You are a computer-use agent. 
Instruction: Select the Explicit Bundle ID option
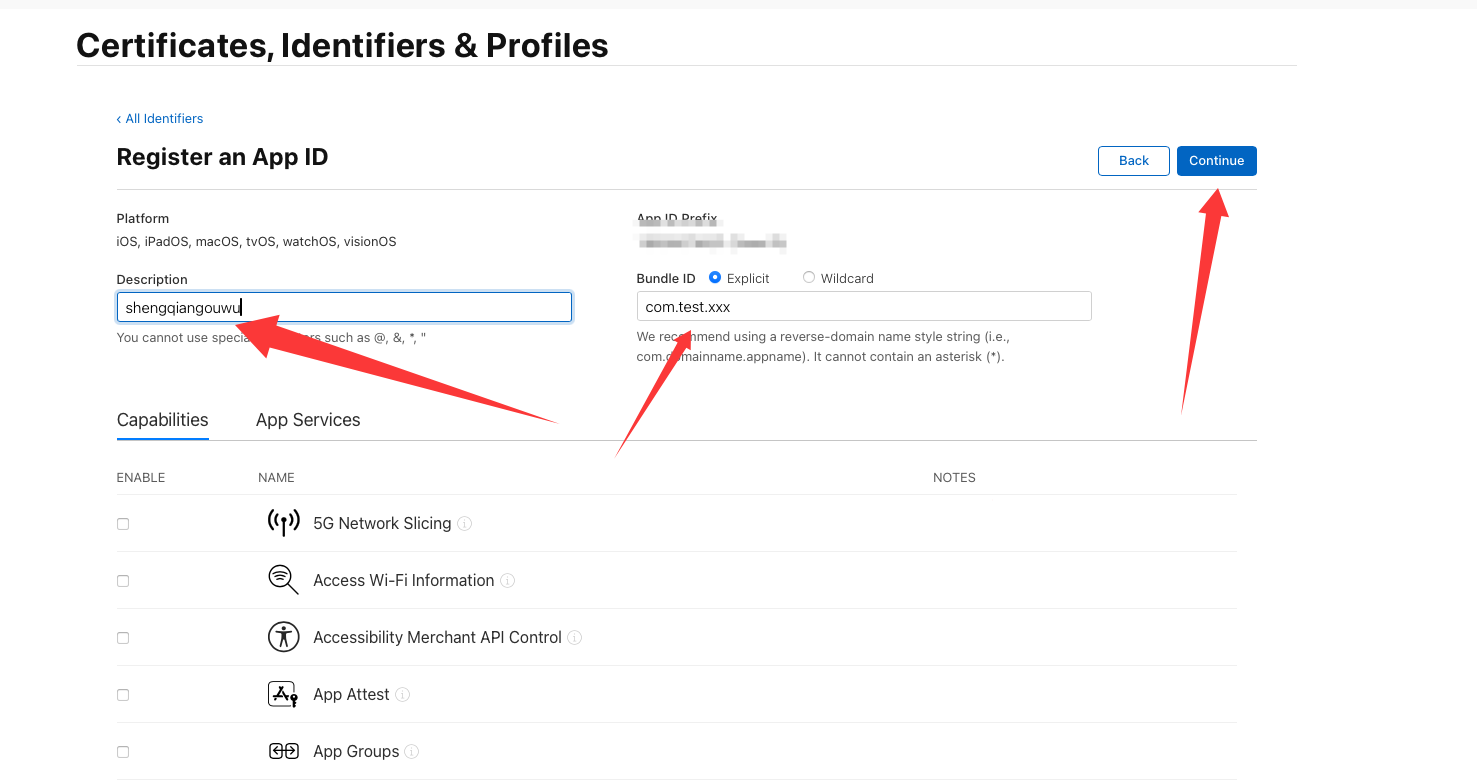point(715,278)
